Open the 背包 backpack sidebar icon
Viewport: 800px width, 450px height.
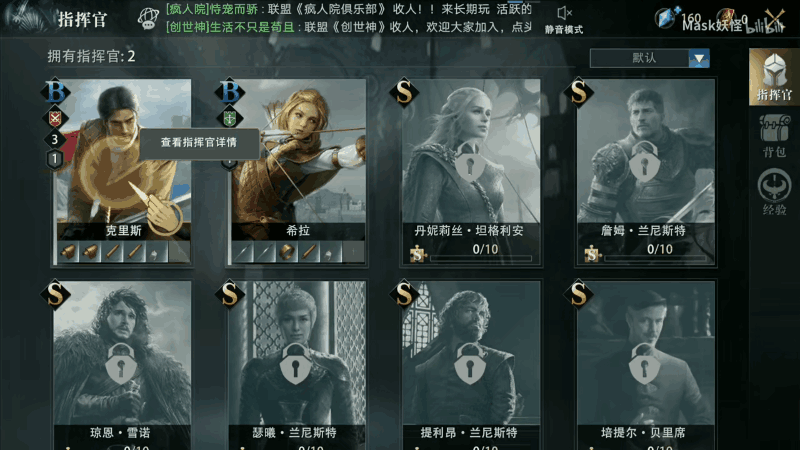pyautogui.click(x=774, y=135)
